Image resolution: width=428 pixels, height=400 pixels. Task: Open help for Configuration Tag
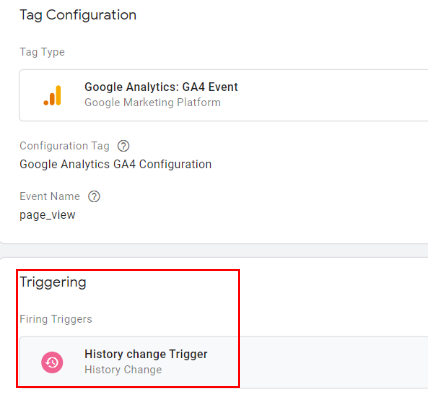[x=123, y=146]
